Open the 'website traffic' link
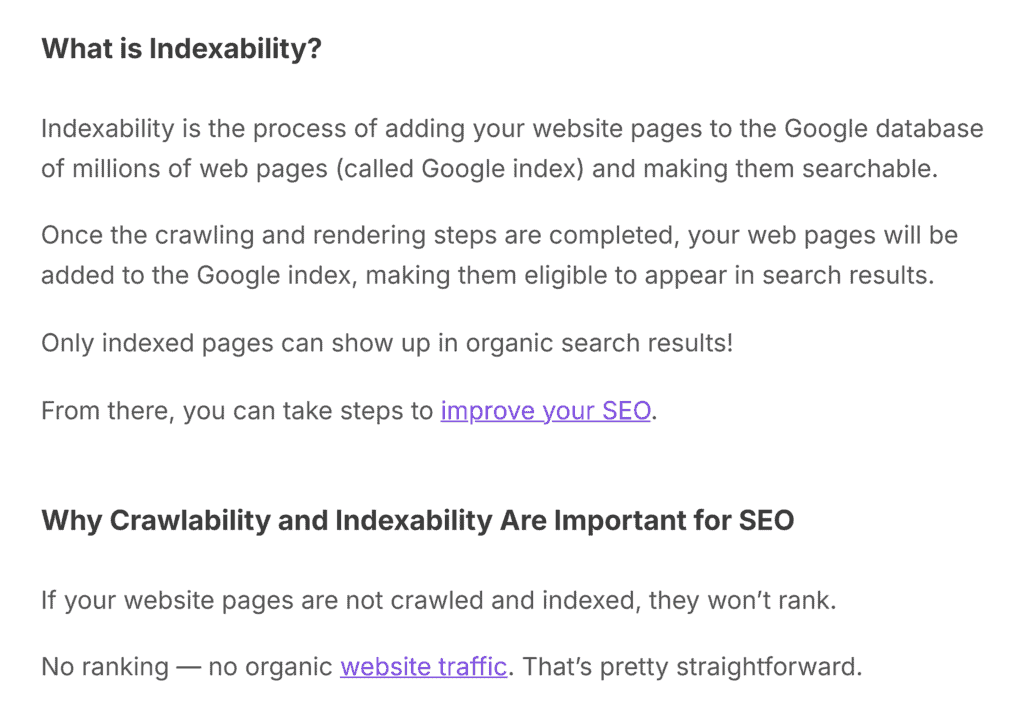Viewport: 1024px width, 713px height. 423,666
